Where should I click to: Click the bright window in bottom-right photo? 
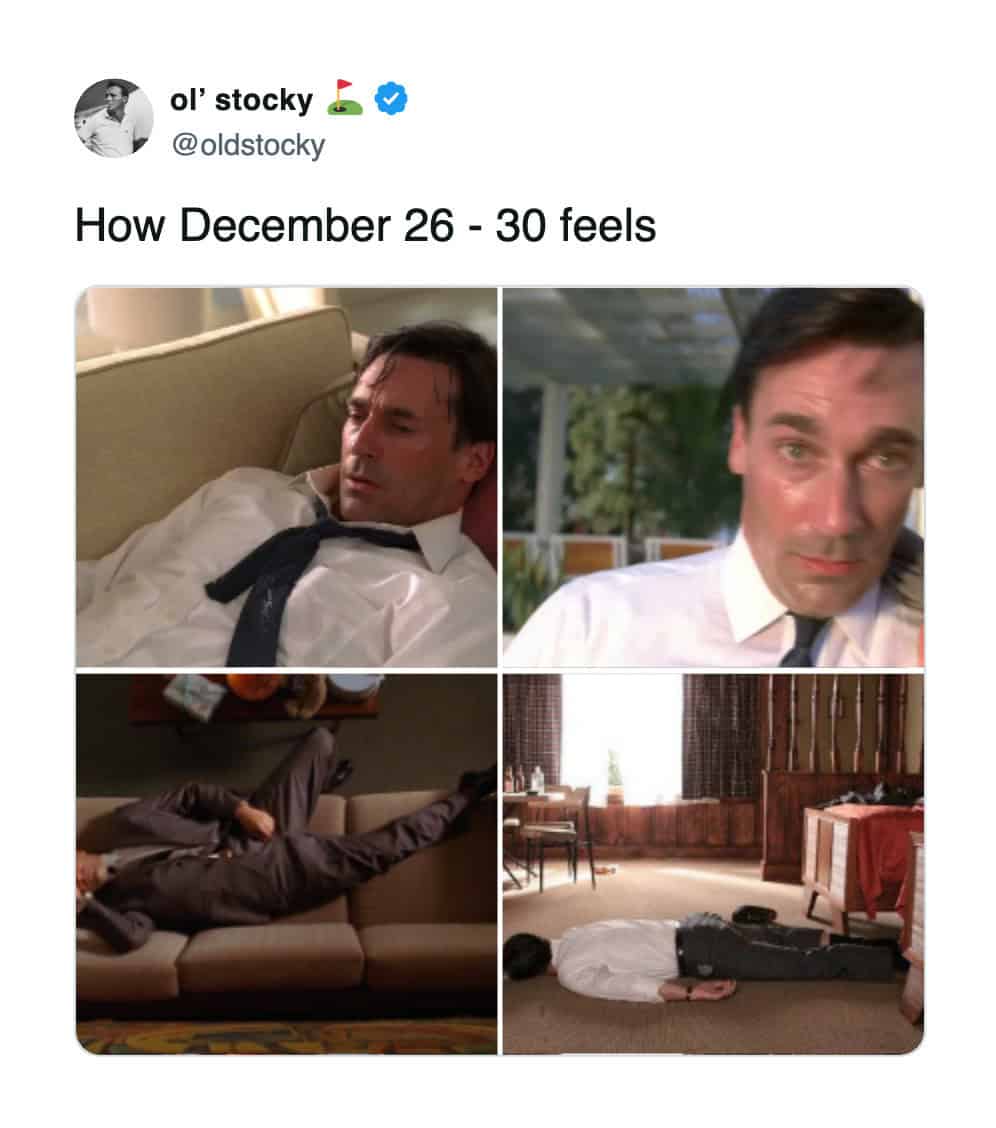tap(621, 735)
